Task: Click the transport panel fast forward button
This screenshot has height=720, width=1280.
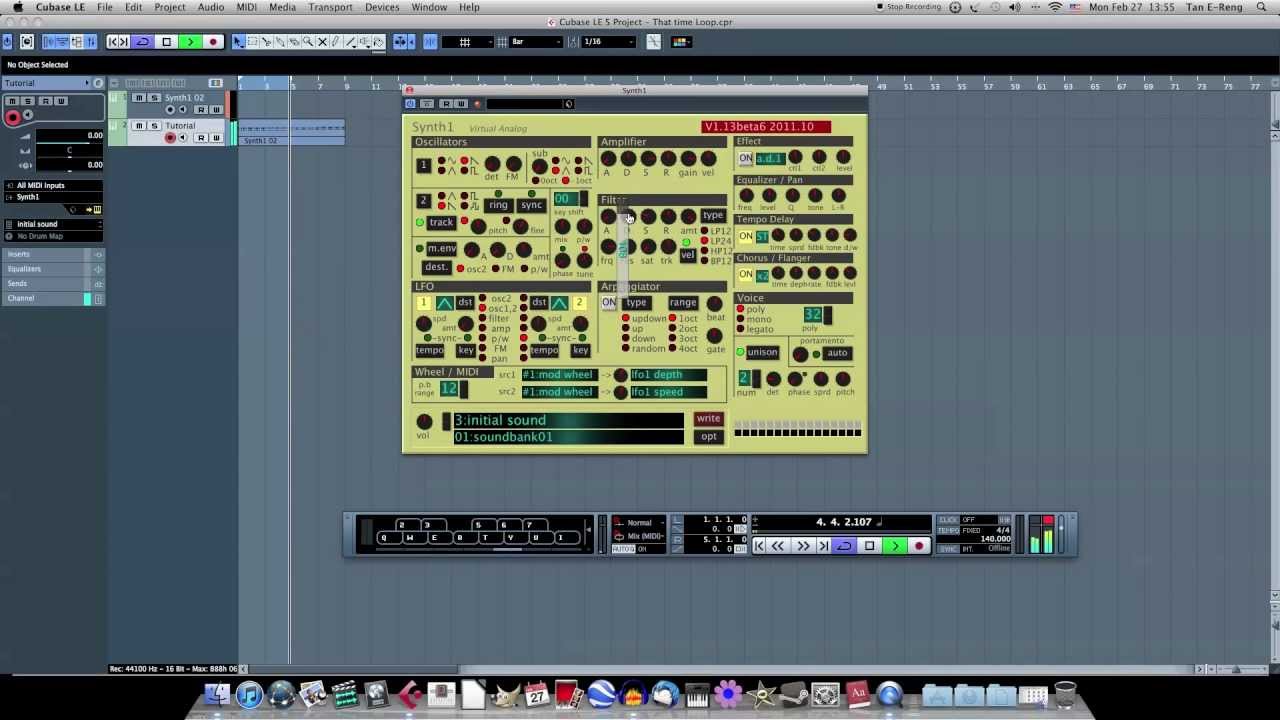Action: pyautogui.click(x=803, y=546)
